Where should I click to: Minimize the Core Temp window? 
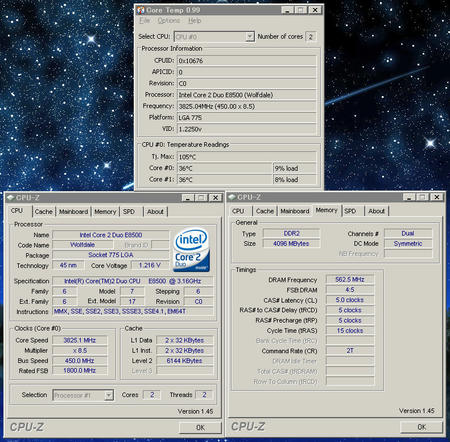(287, 10)
